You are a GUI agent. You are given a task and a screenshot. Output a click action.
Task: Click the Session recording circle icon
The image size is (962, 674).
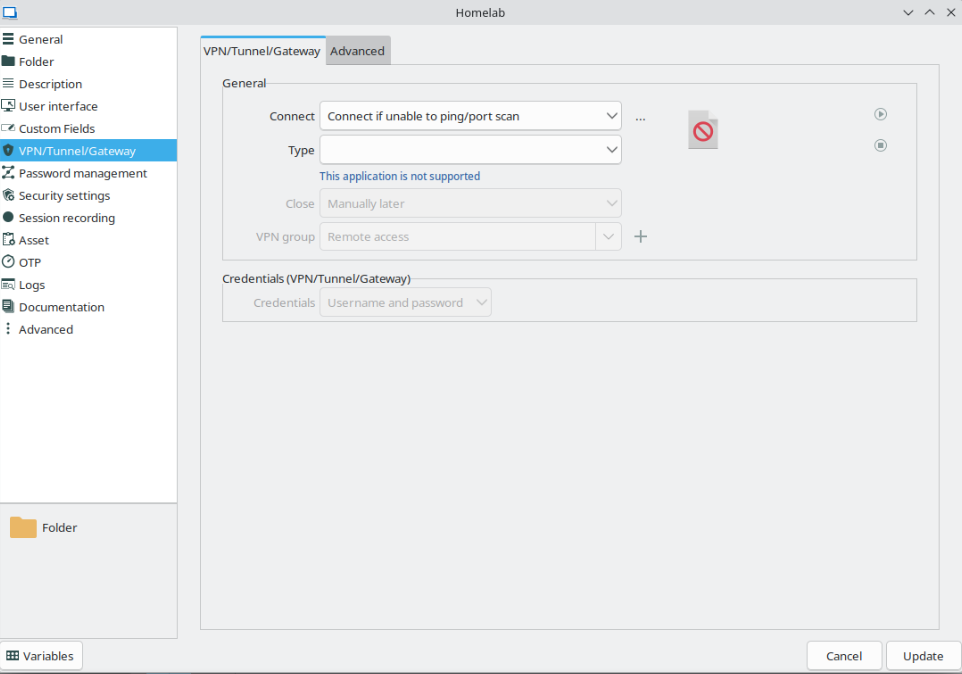click(x=8, y=217)
